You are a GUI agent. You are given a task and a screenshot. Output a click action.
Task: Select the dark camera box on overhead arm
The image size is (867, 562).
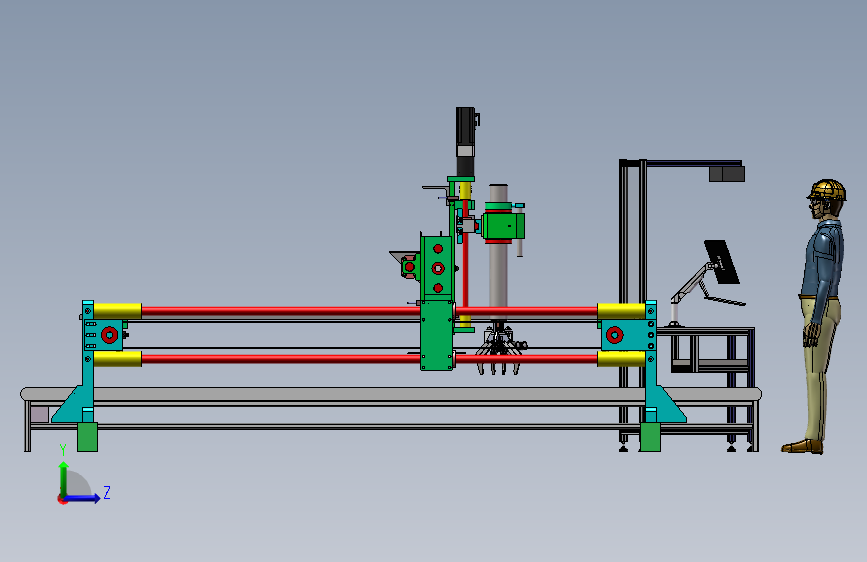point(727,174)
